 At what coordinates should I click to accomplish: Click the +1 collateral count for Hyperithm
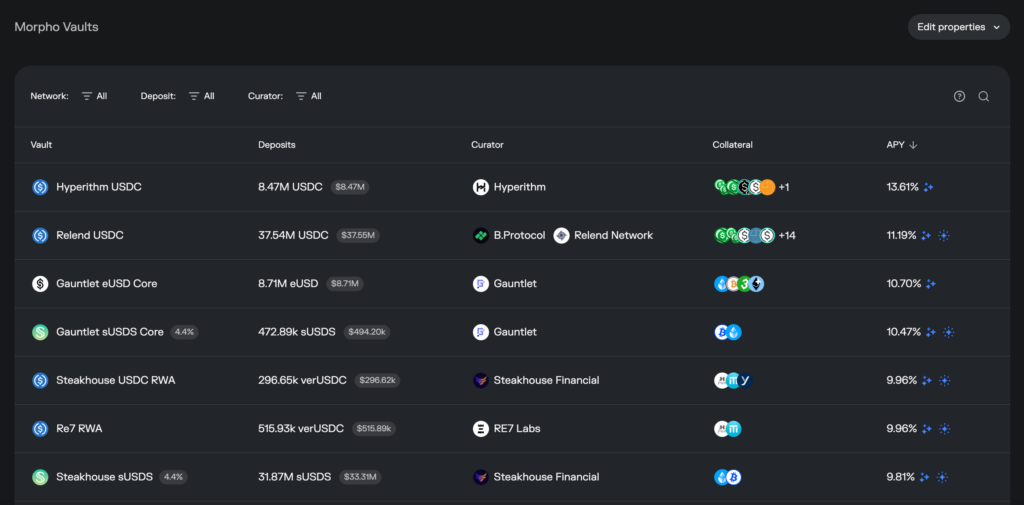click(x=784, y=187)
